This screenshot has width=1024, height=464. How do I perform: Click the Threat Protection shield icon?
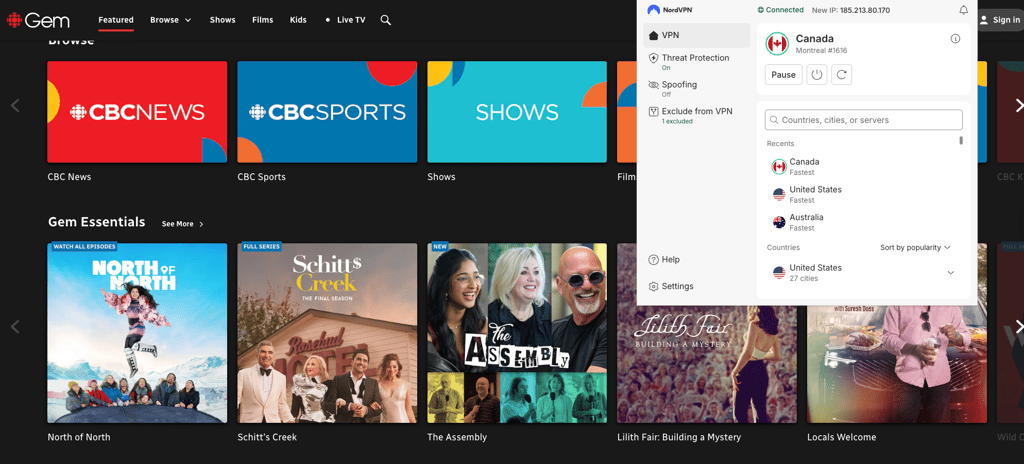653,58
